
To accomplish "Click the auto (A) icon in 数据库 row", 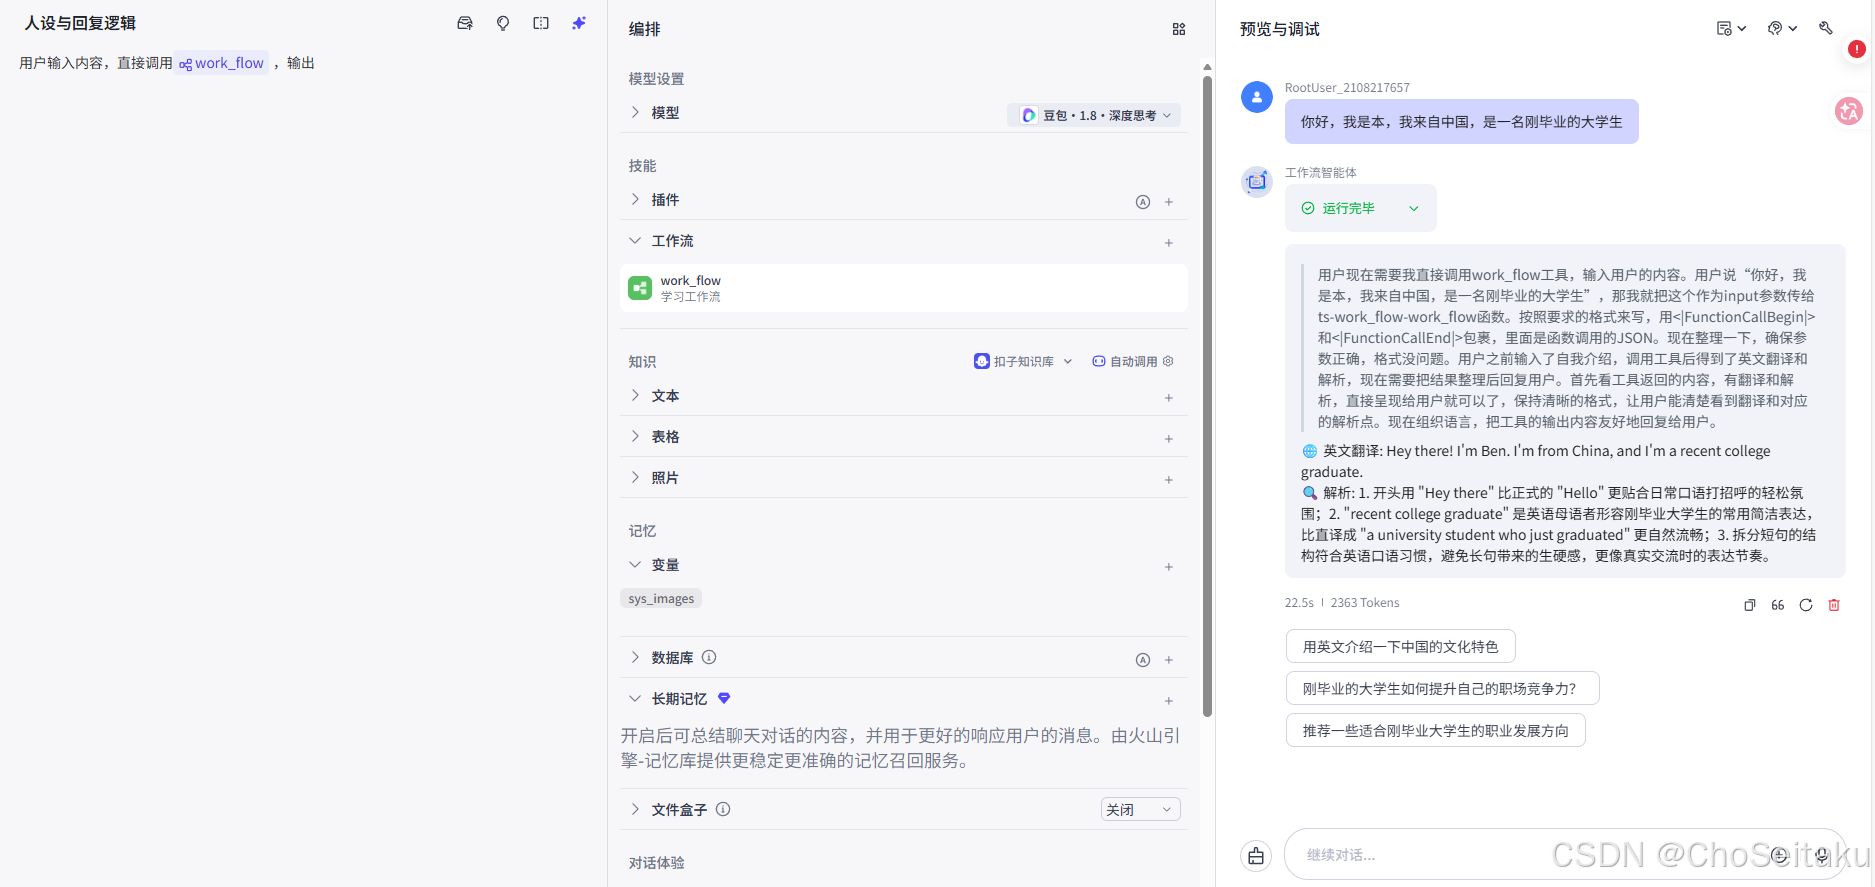I will coord(1143,660).
